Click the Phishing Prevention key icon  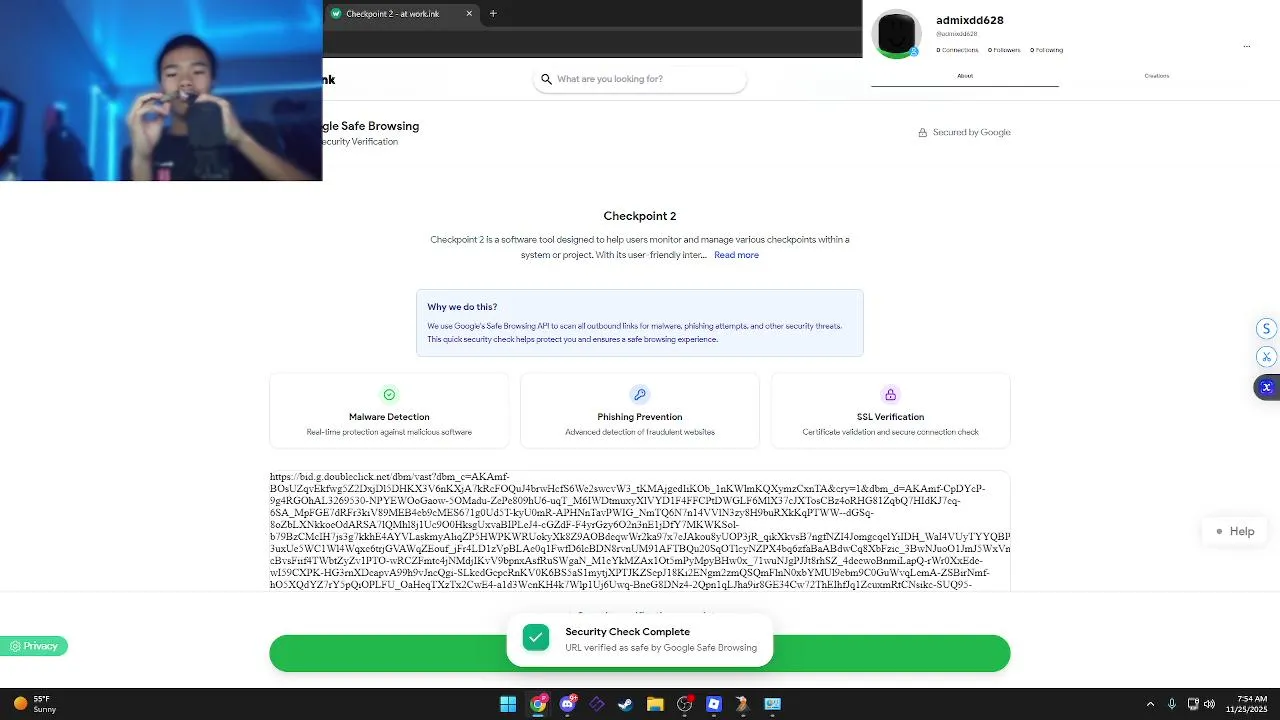[x=640, y=395]
